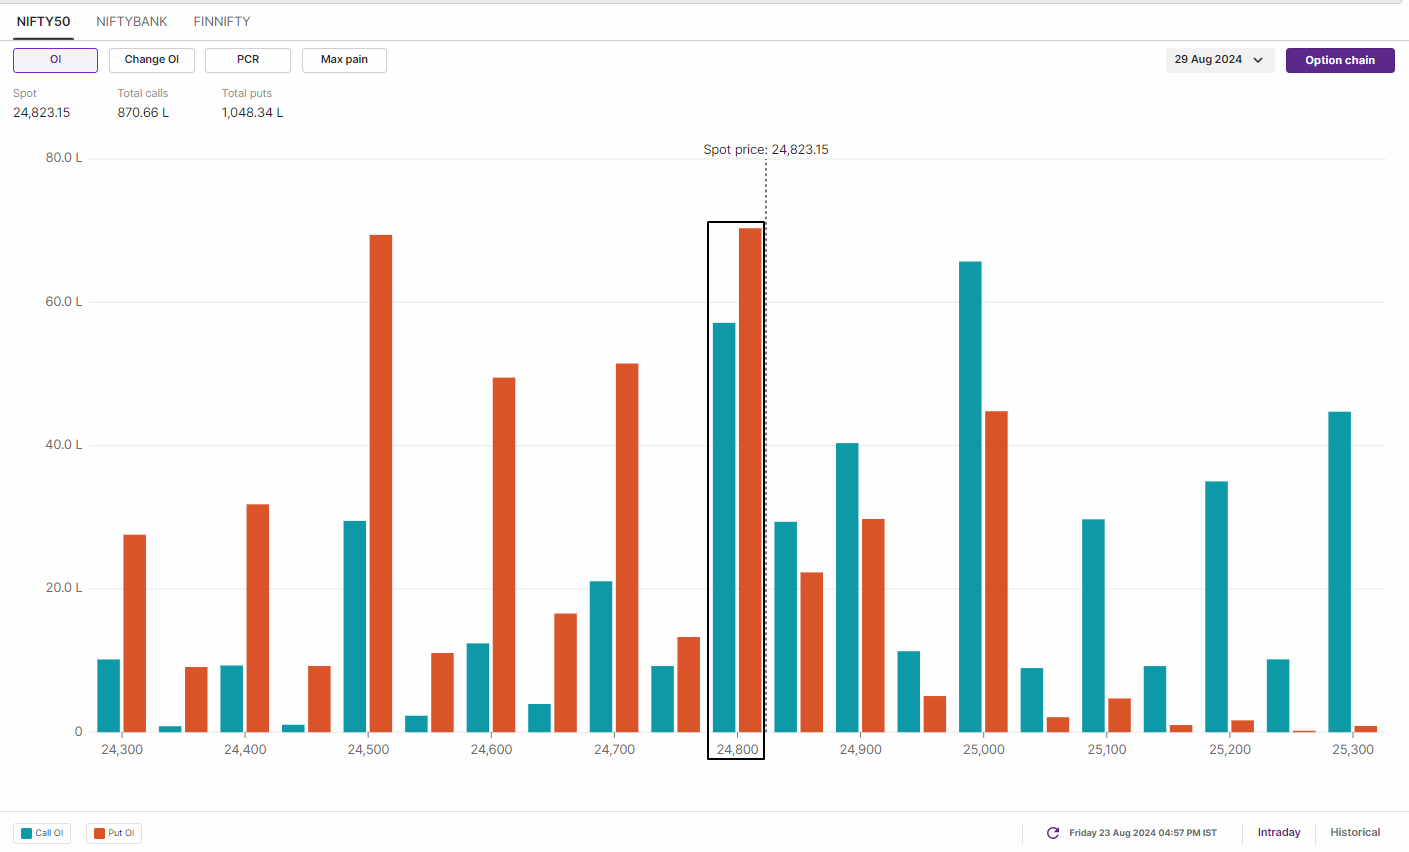Viewport: 1409px width, 852px height.
Task: Click the 24,500 strike put OI bar
Action: [381, 483]
